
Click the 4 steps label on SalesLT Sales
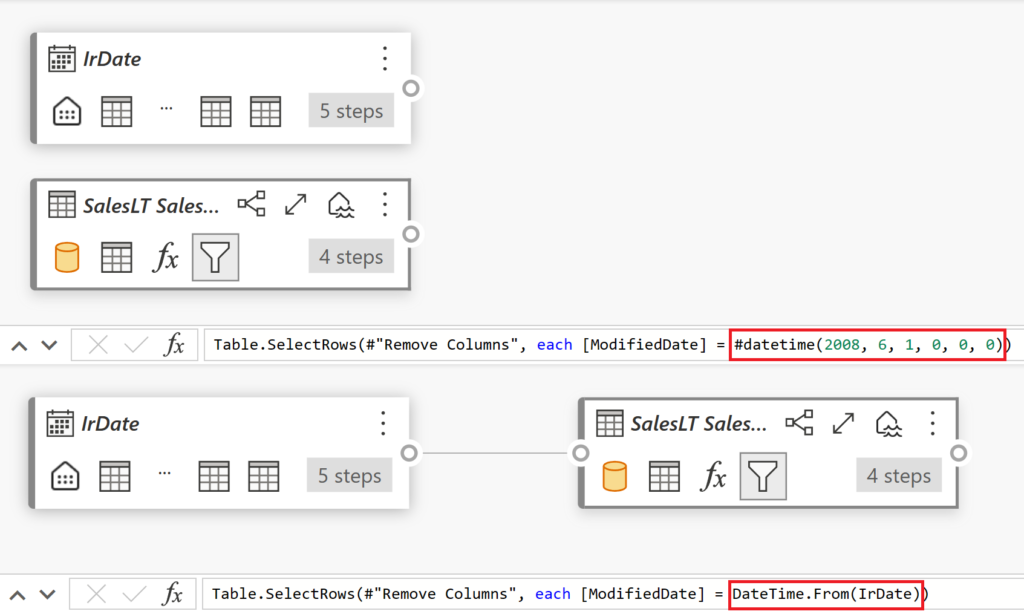click(351, 257)
